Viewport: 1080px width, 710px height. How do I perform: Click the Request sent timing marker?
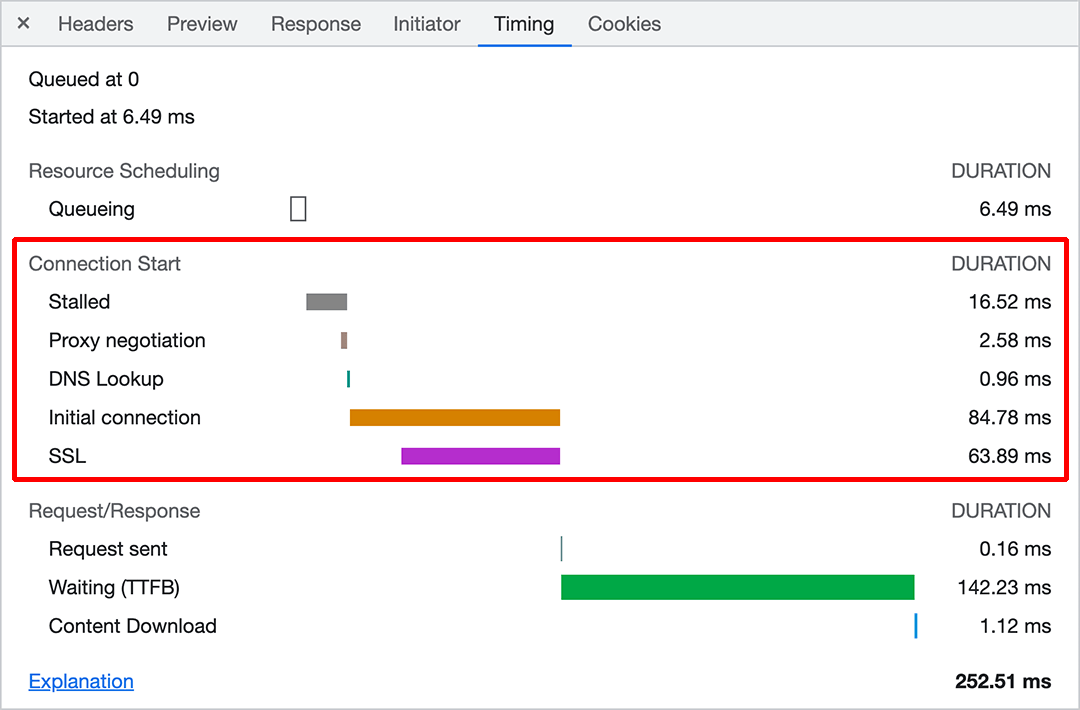pos(561,548)
